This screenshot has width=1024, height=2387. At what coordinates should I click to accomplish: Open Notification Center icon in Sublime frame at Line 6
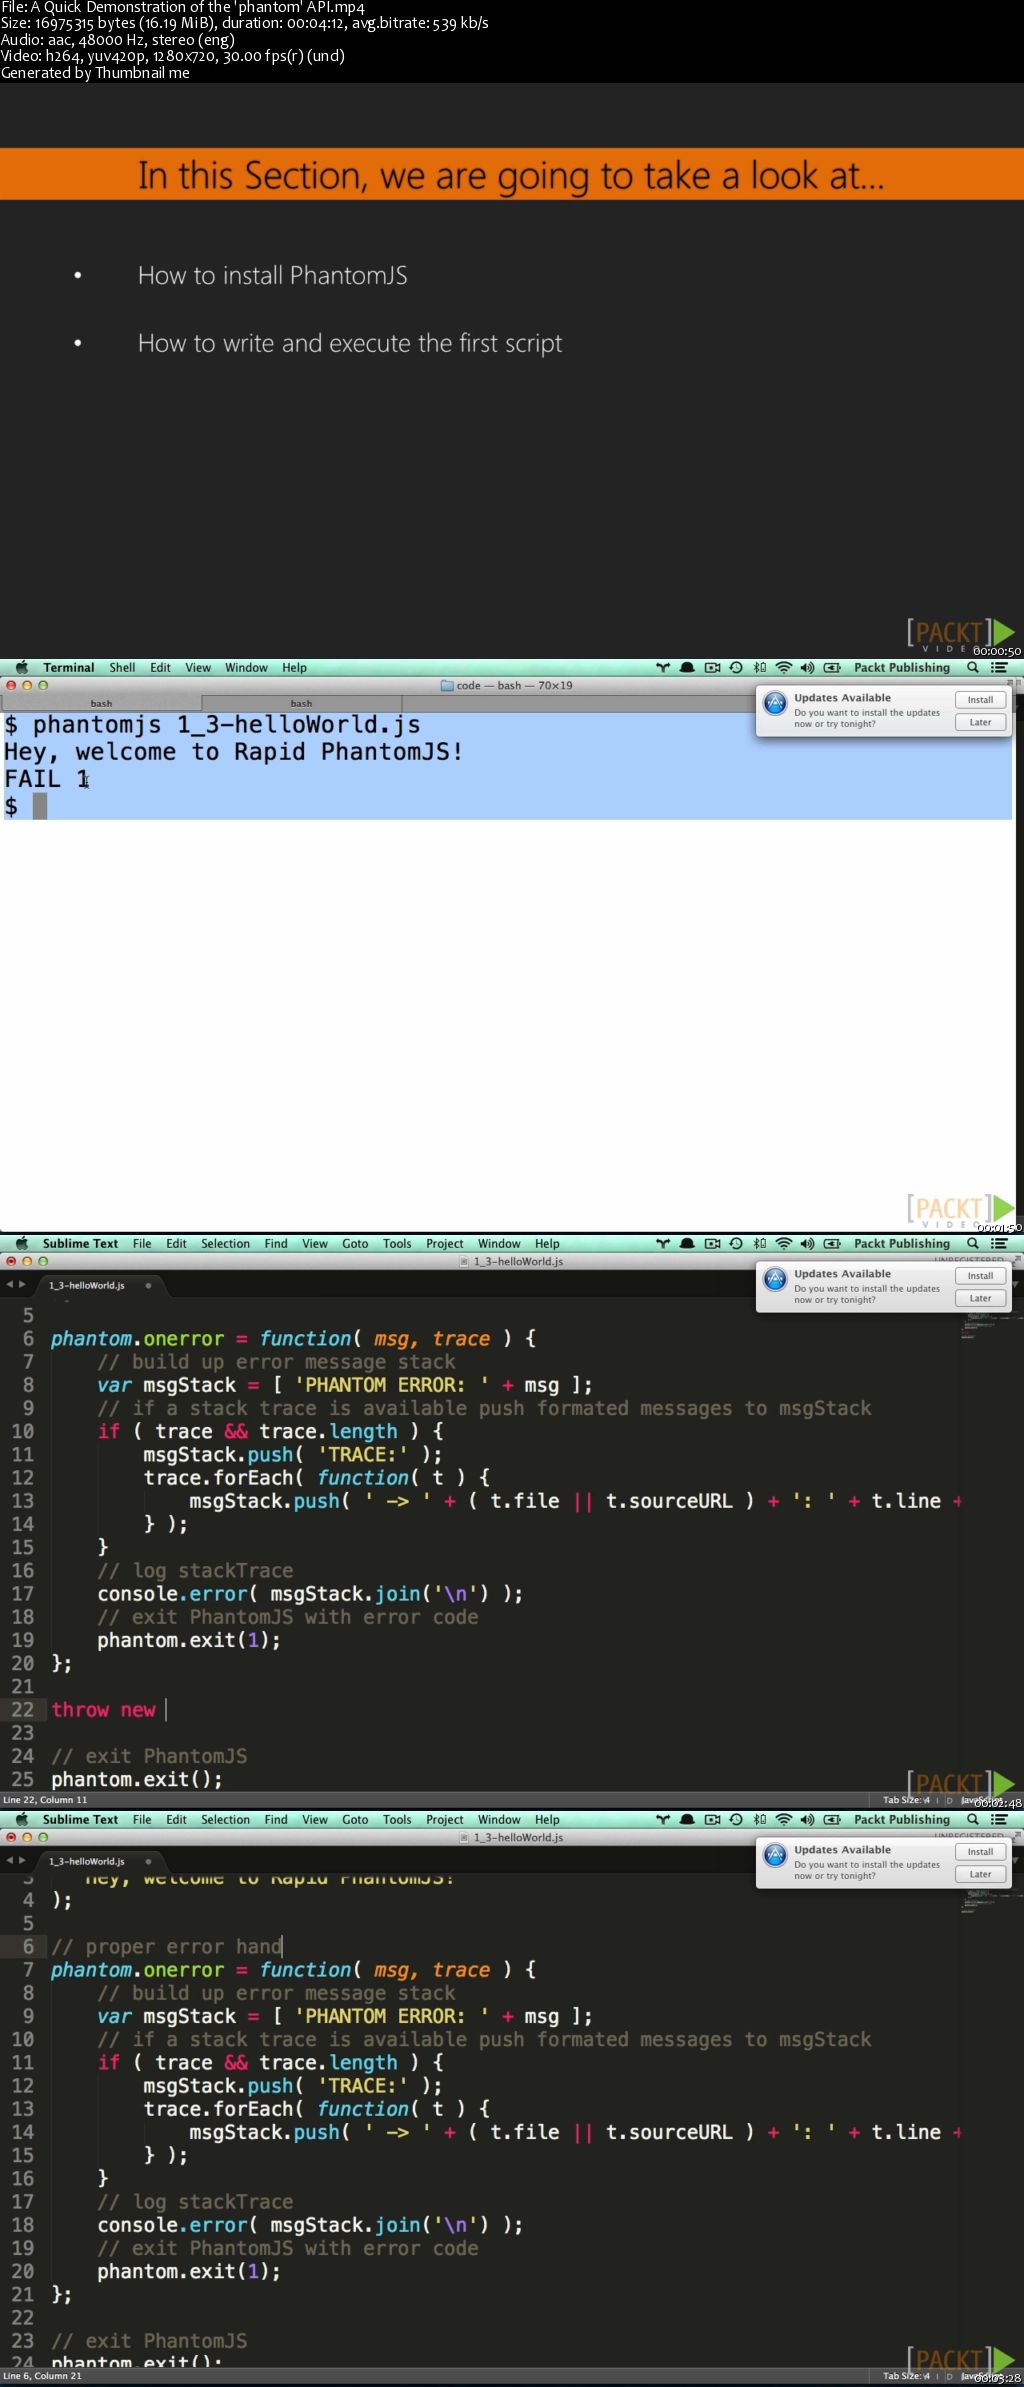(x=998, y=1819)
